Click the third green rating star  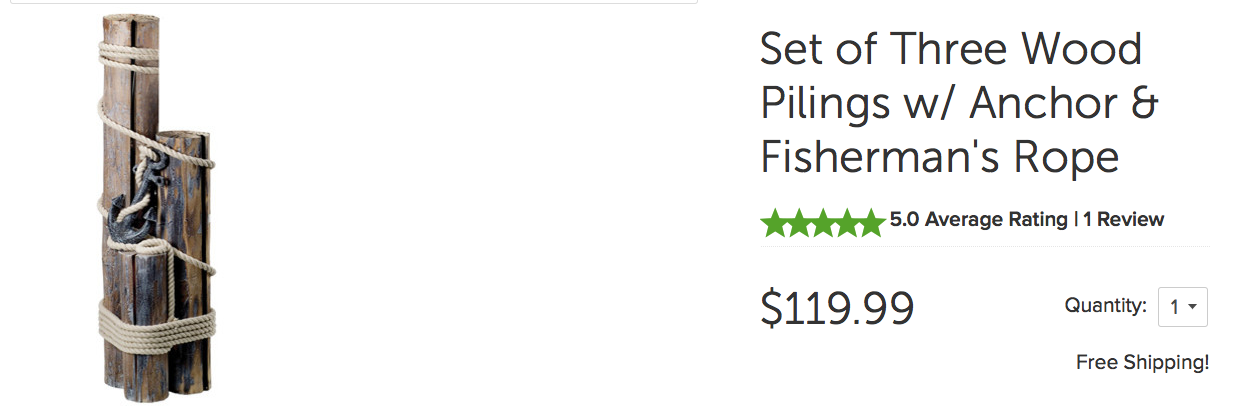click(822, 222)
